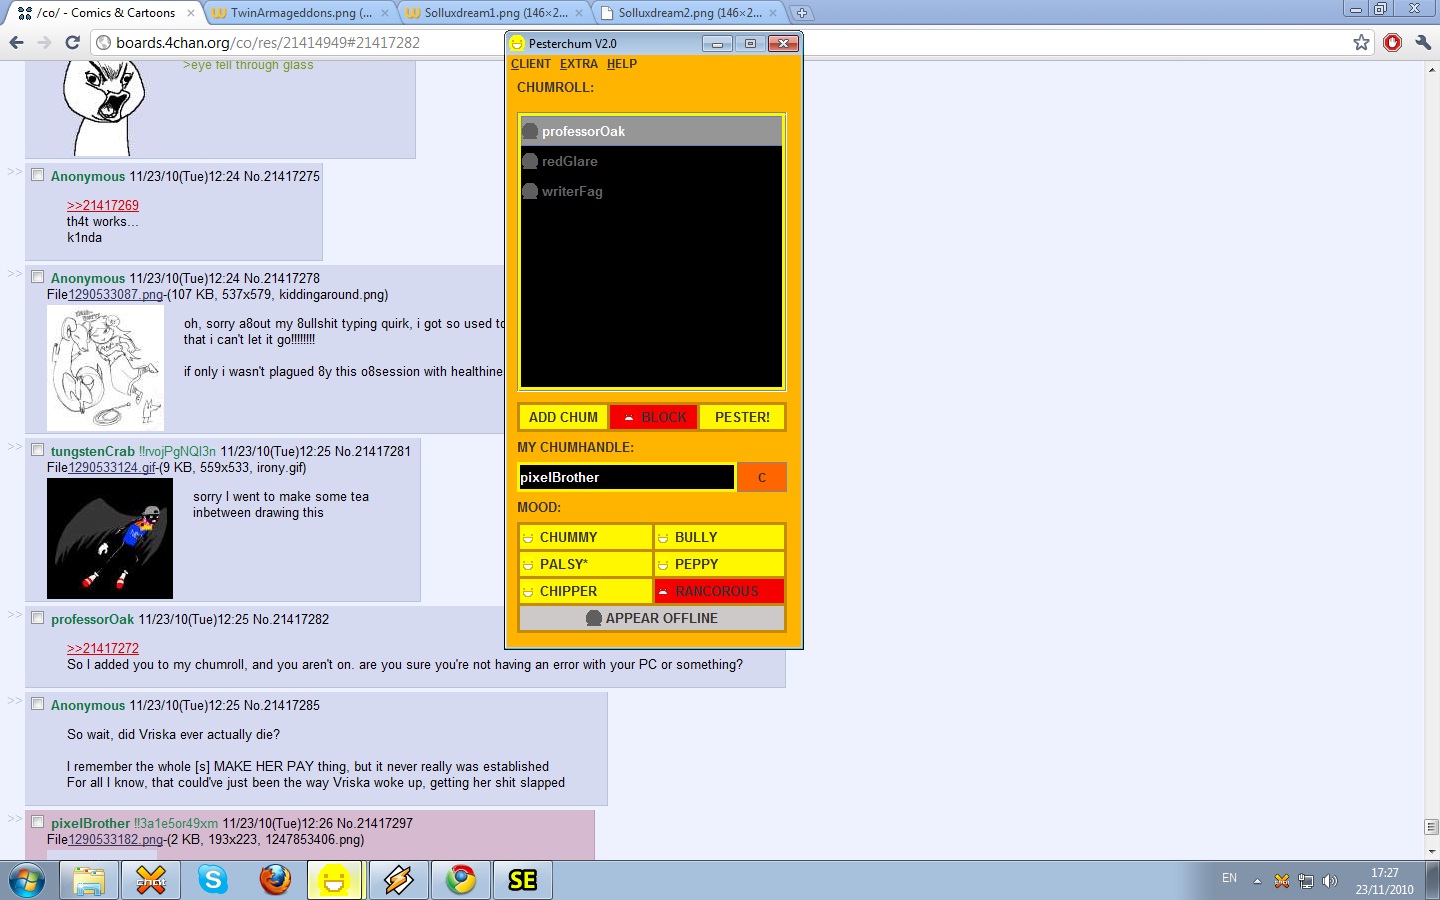Launch Firefox from the taskbar
This screenshot has height=900, width=1440.
pos(275,880)
